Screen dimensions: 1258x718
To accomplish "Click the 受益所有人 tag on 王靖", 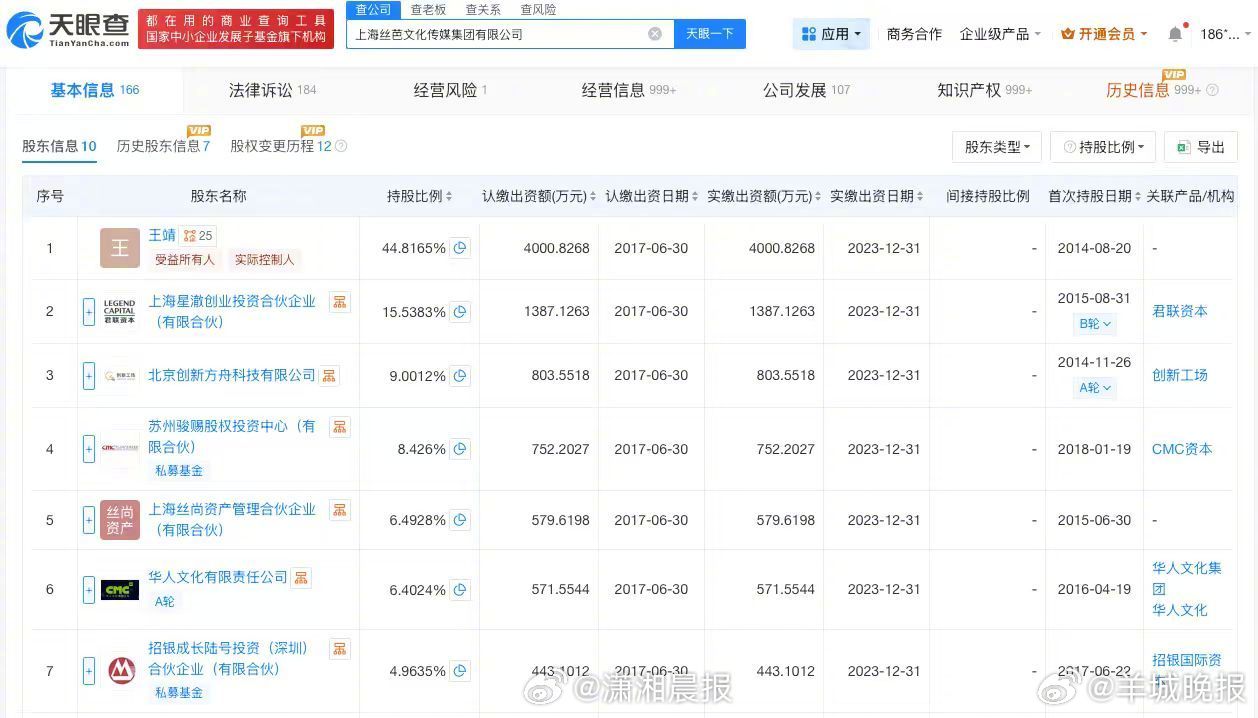I will (184, 260).
